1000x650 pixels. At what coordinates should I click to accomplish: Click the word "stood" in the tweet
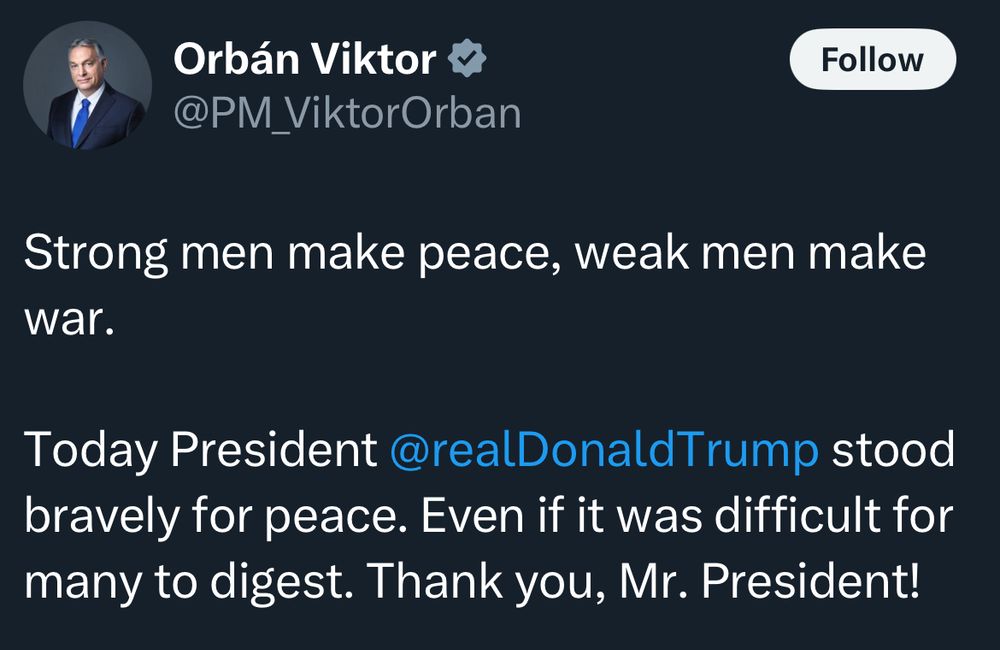point(893,450)
